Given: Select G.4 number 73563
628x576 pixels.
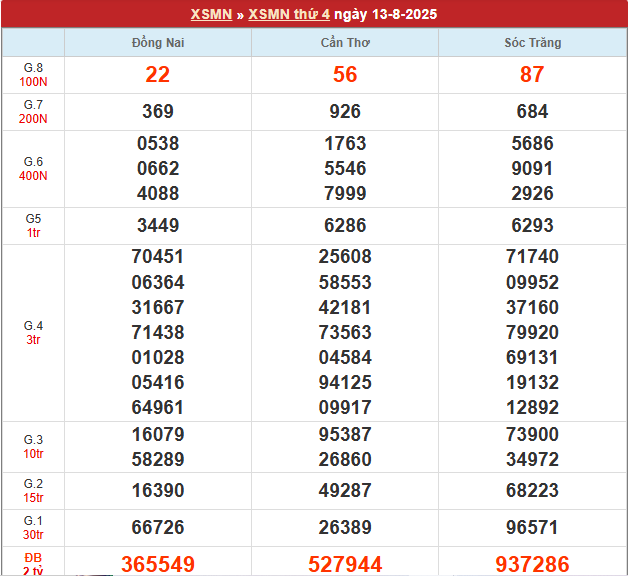Looking at the screenshot, I should [345, 332].
